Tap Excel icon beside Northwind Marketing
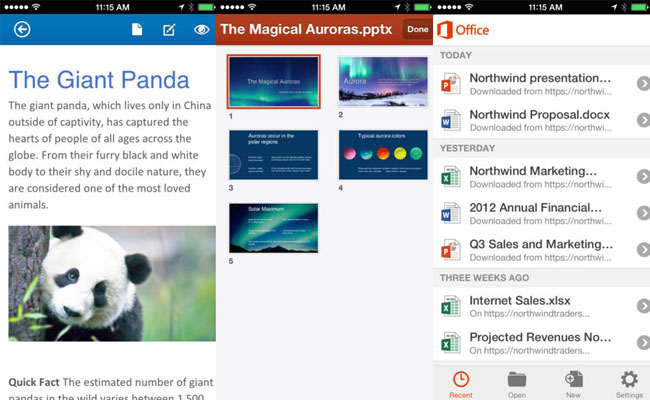 coord(451,177)
